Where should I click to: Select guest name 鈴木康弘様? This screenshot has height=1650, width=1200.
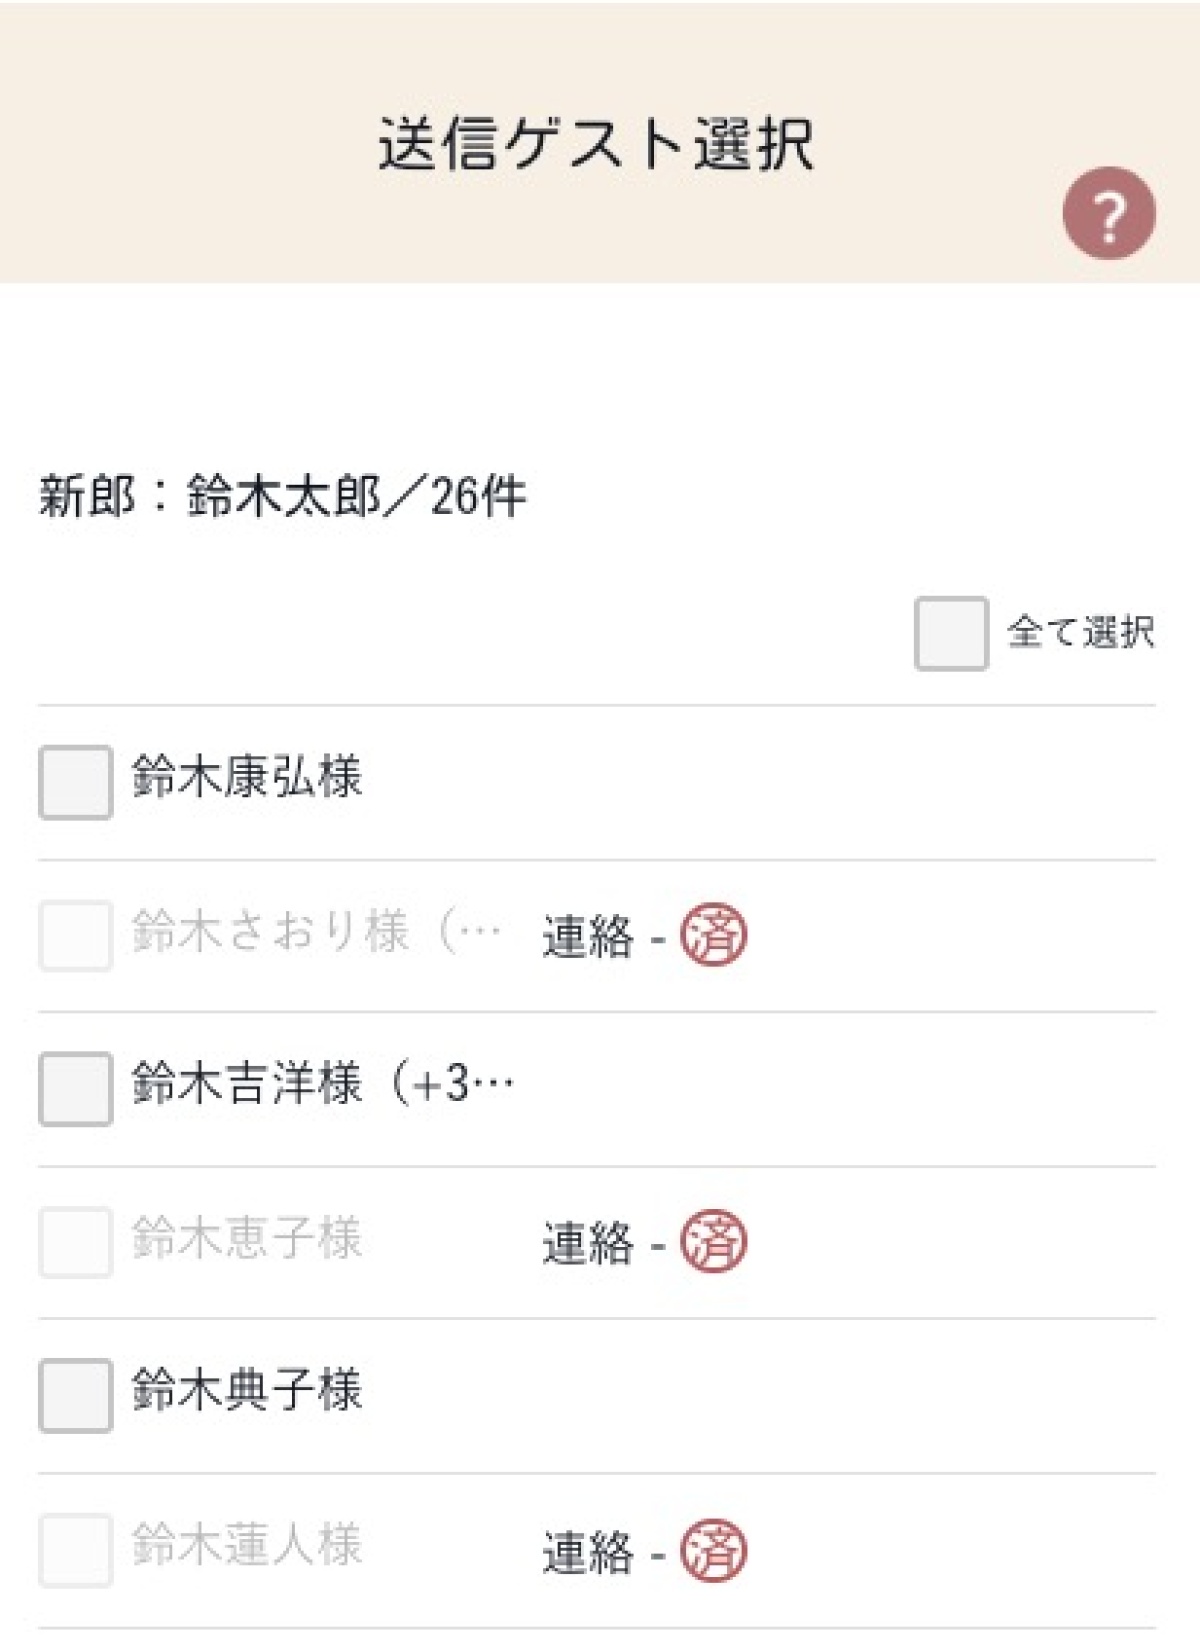[x=246, y=777]
